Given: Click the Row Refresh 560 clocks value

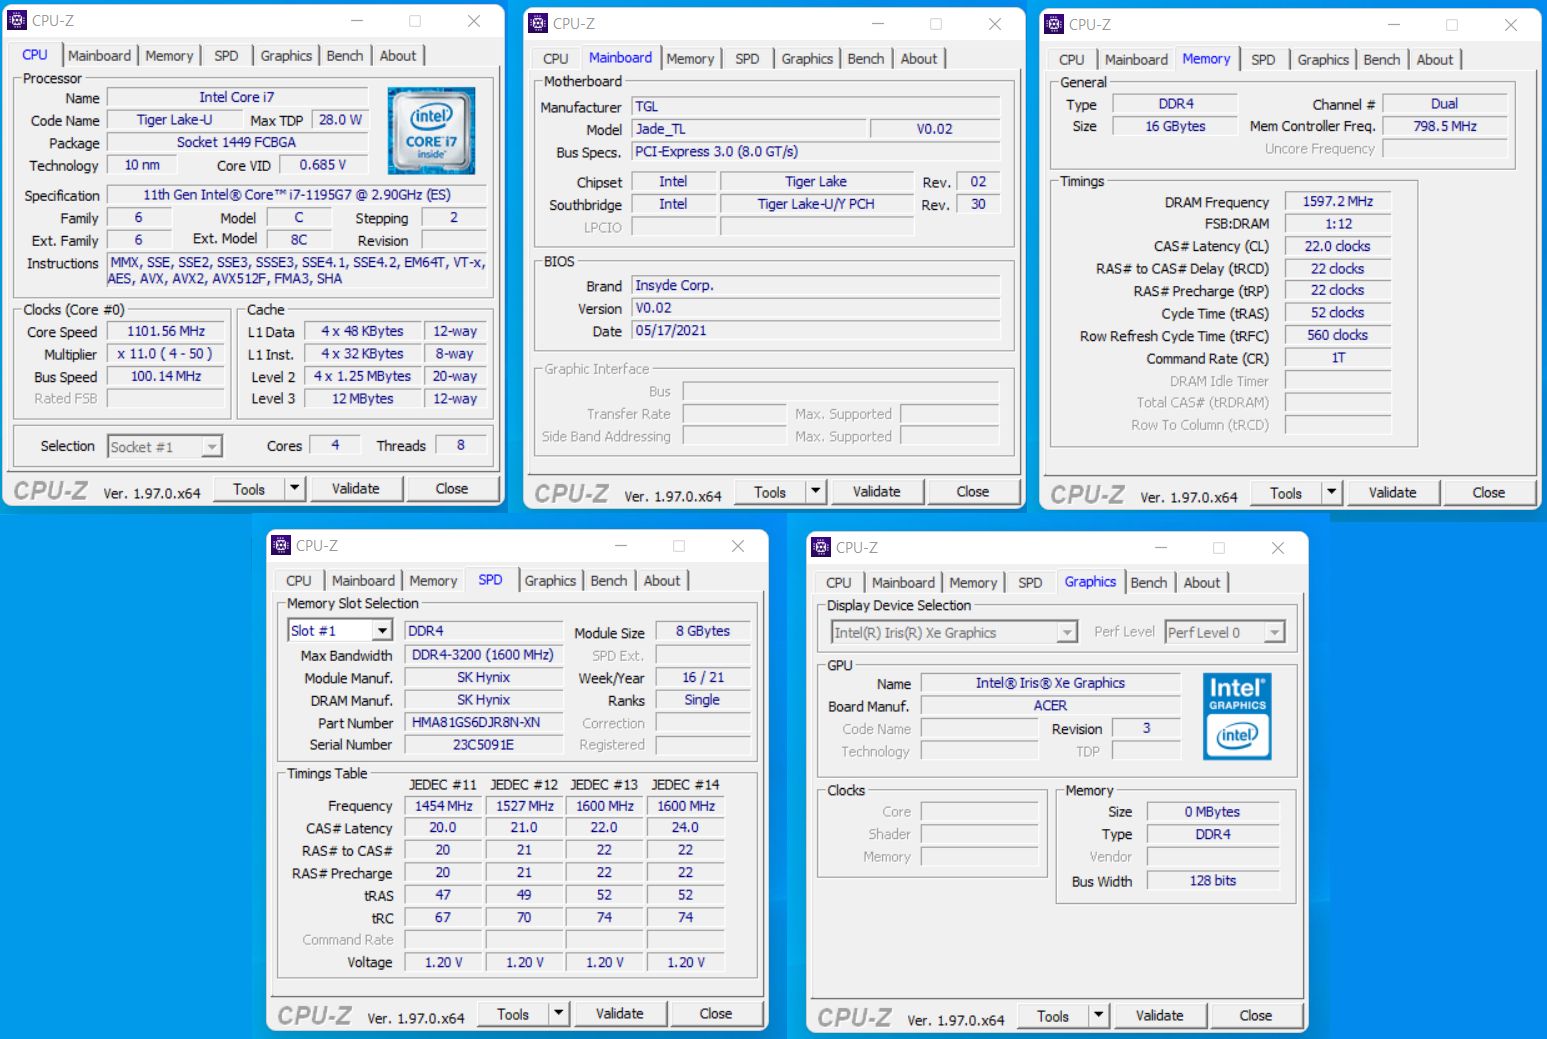Looking at the screenshot, I should pos(1337,335).
